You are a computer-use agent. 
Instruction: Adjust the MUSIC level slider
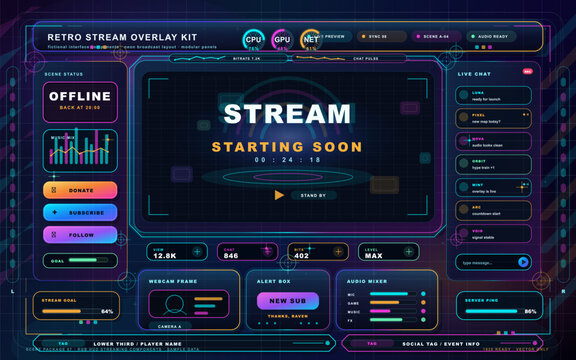coord(393,311)
